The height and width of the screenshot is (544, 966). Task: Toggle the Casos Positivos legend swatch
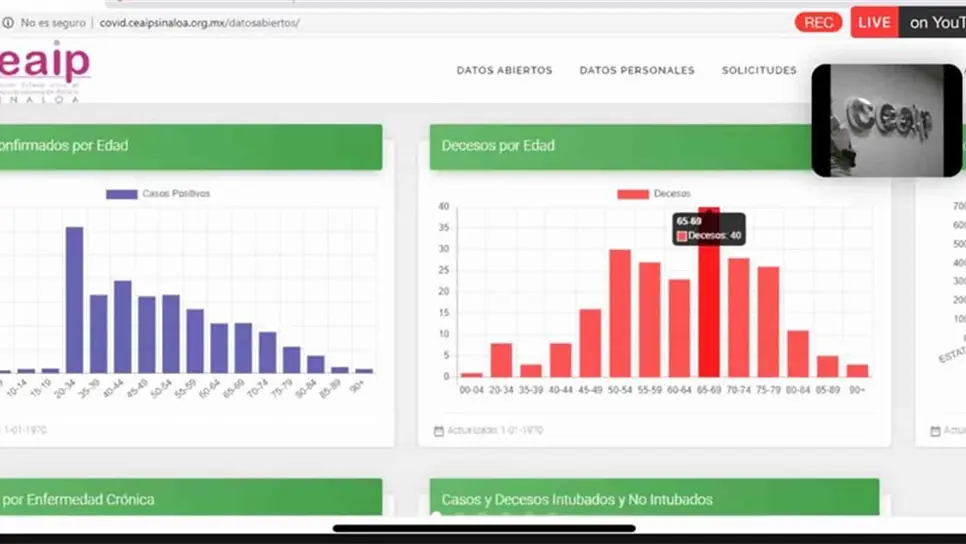pyautogui.click(x=121, y=194)
